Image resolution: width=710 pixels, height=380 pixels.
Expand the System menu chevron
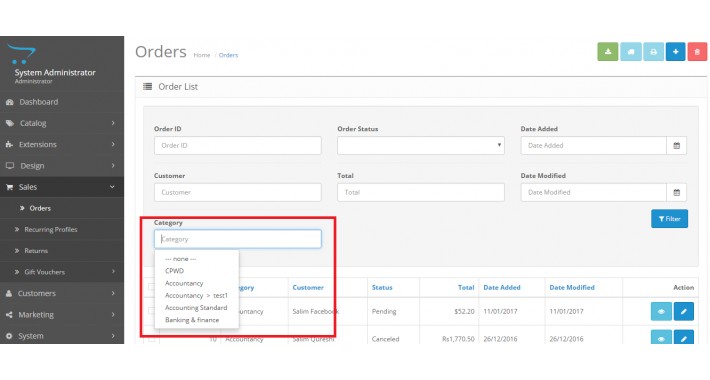tap(113, 336)
